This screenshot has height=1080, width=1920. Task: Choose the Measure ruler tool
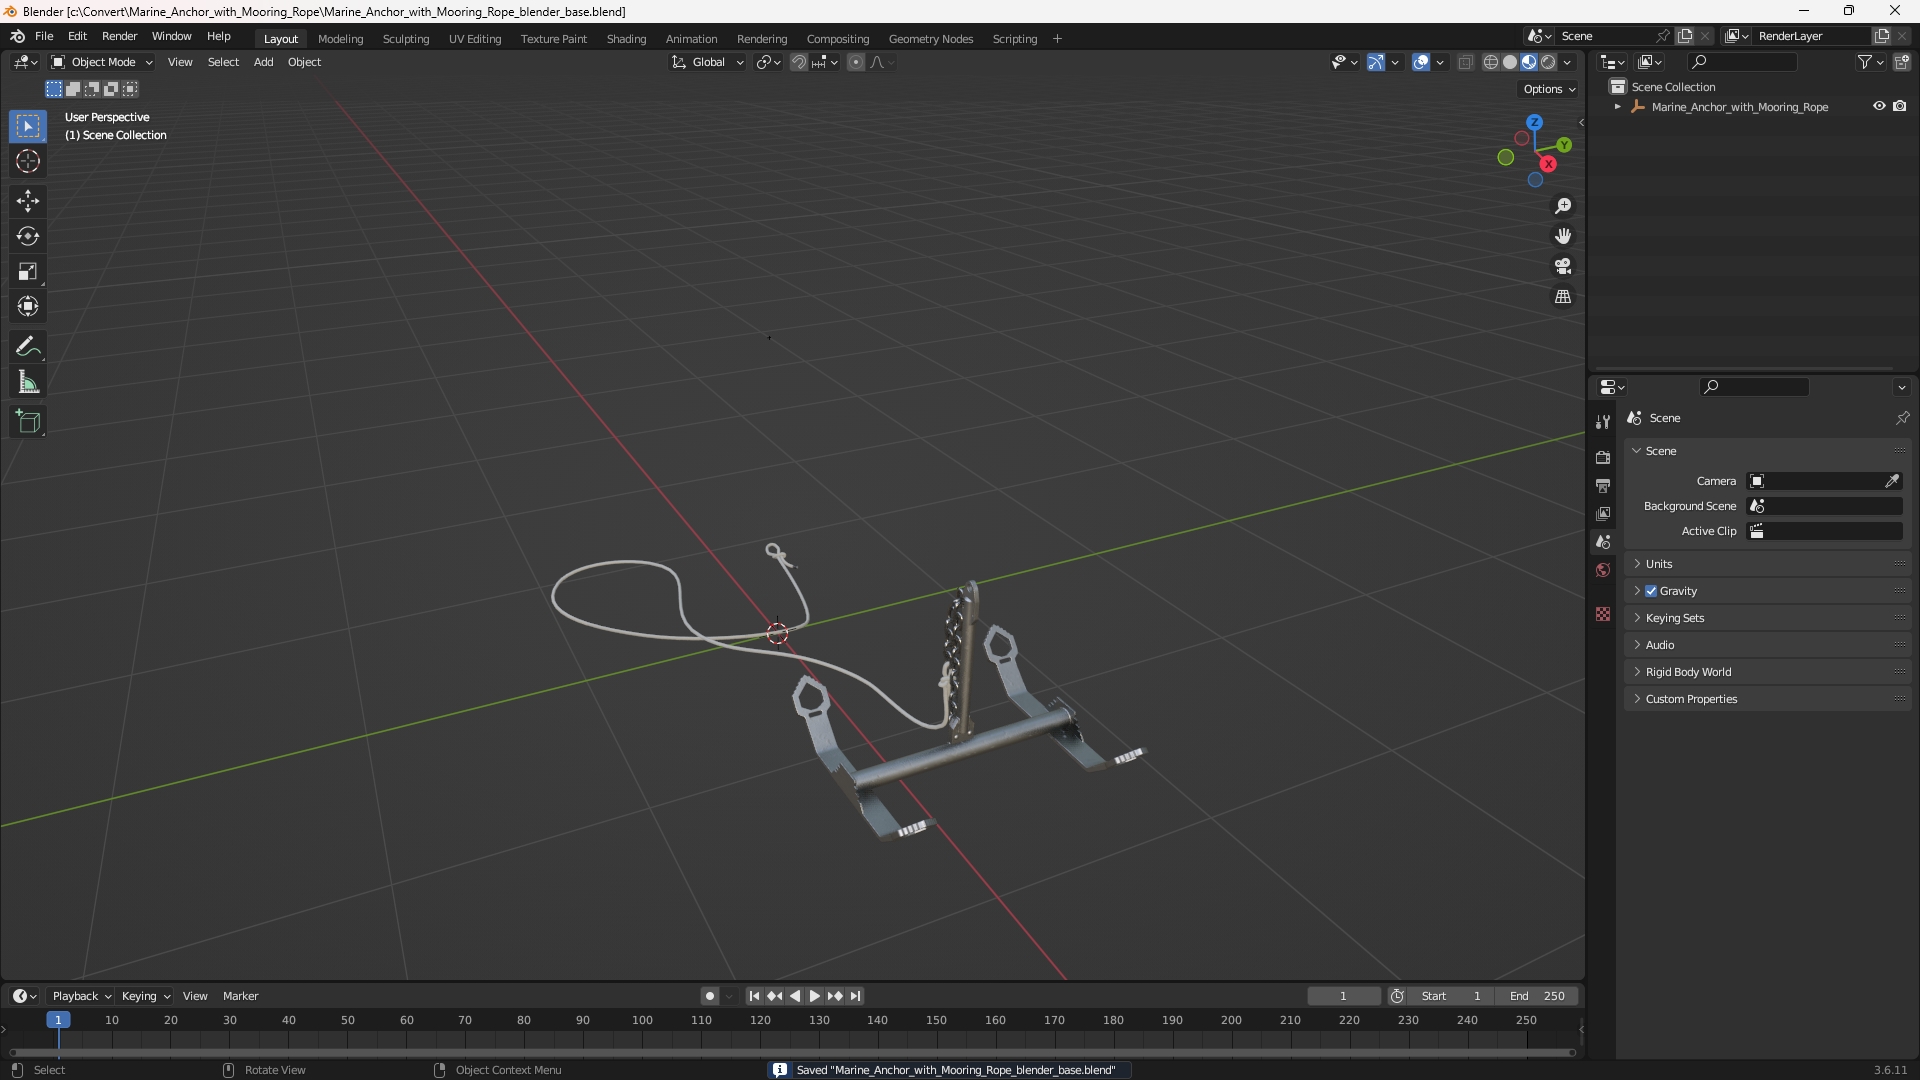tap(28, 382)
